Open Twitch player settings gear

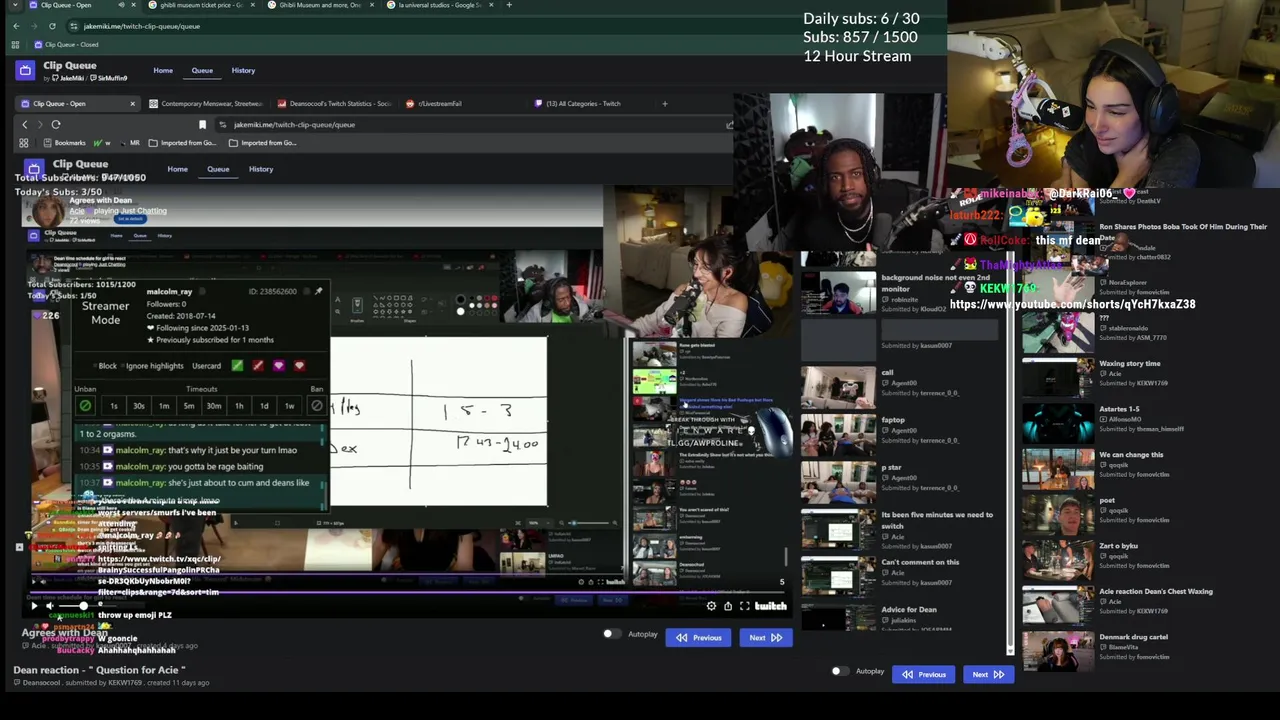(x=711, y=606)
